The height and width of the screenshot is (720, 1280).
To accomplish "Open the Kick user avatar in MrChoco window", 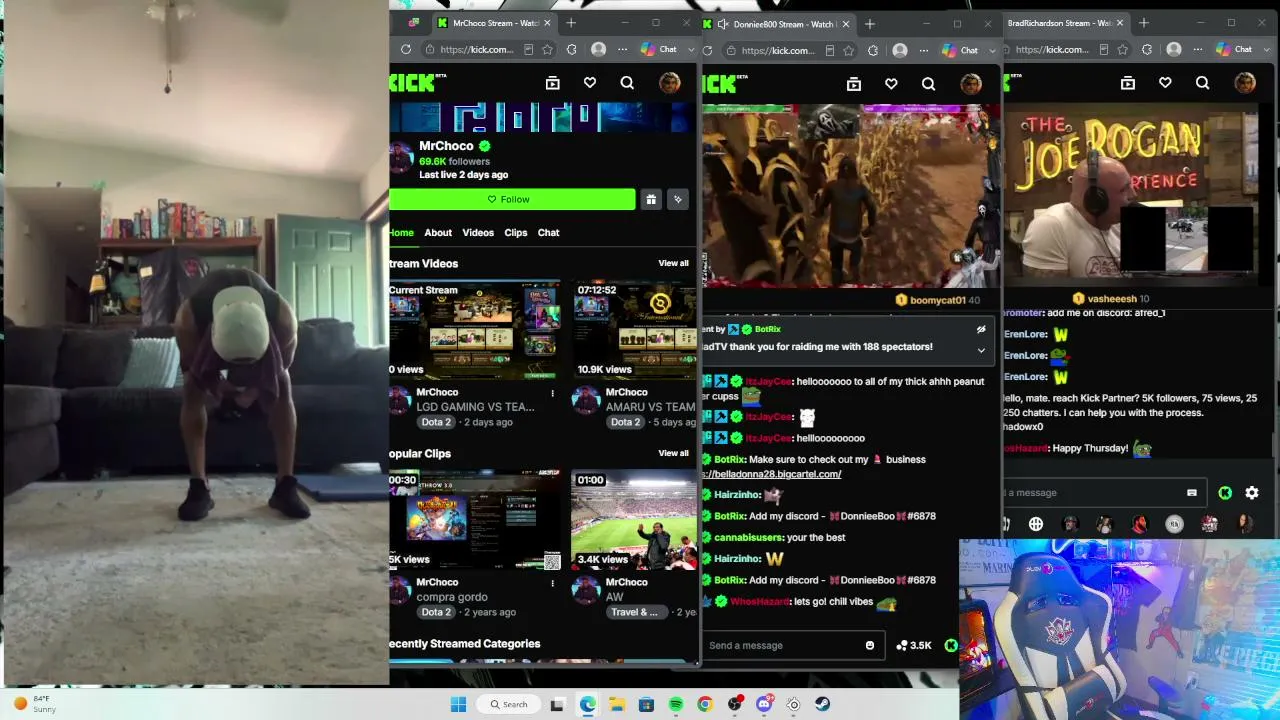I will [670, 83].
